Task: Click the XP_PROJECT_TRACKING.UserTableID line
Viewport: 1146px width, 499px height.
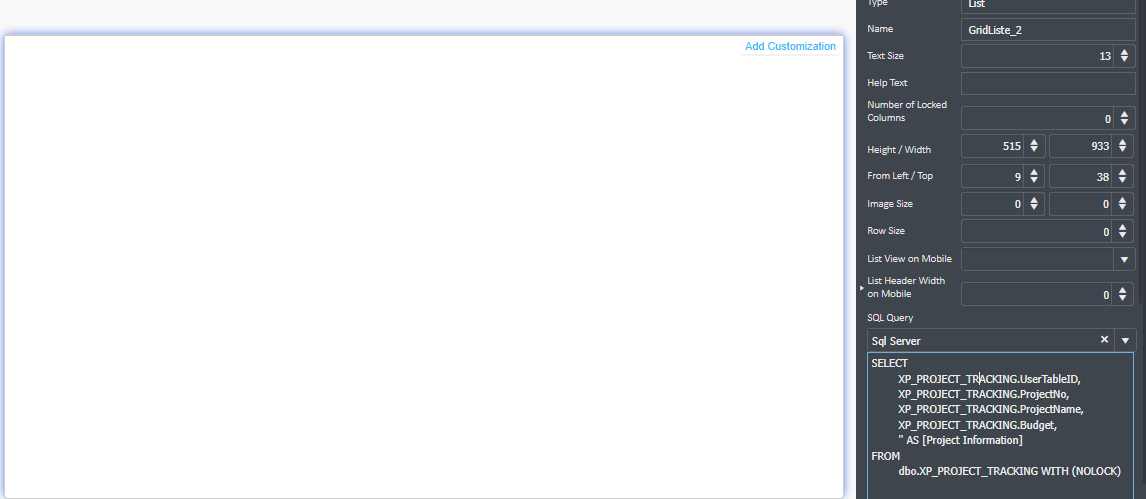Action: pos(989,379)
